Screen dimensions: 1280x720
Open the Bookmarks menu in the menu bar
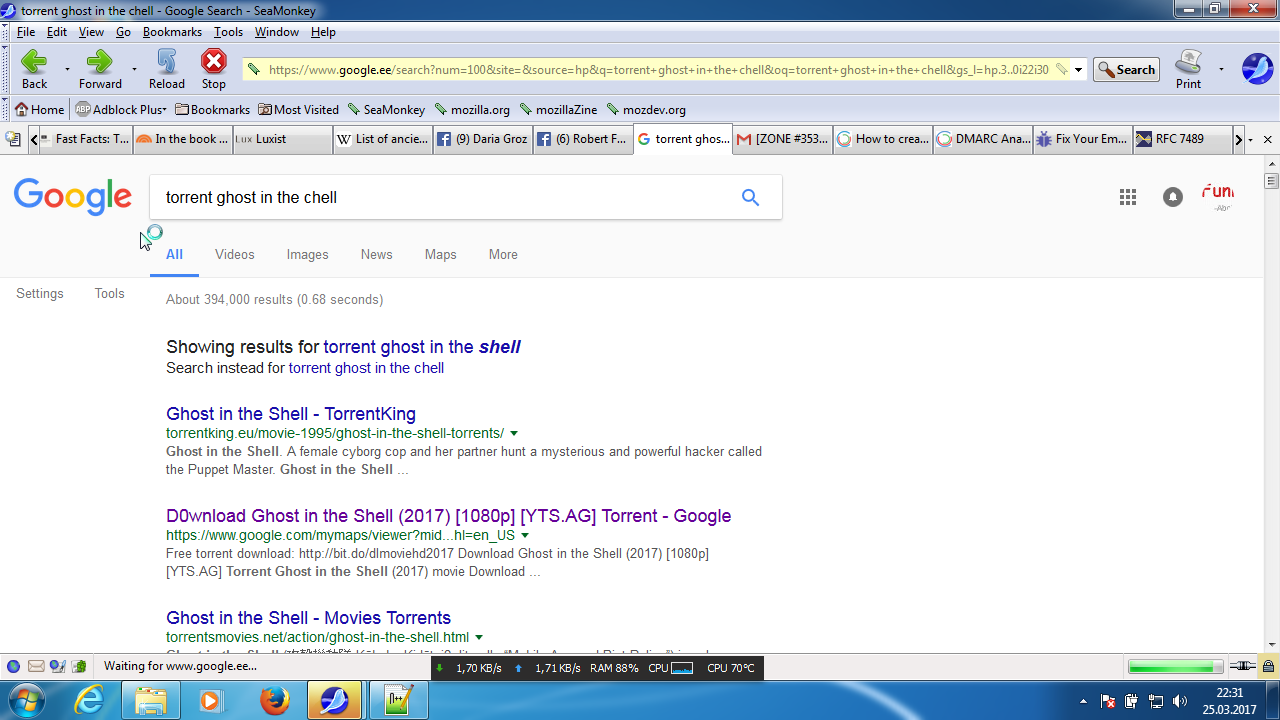click(x=172, y=32)
